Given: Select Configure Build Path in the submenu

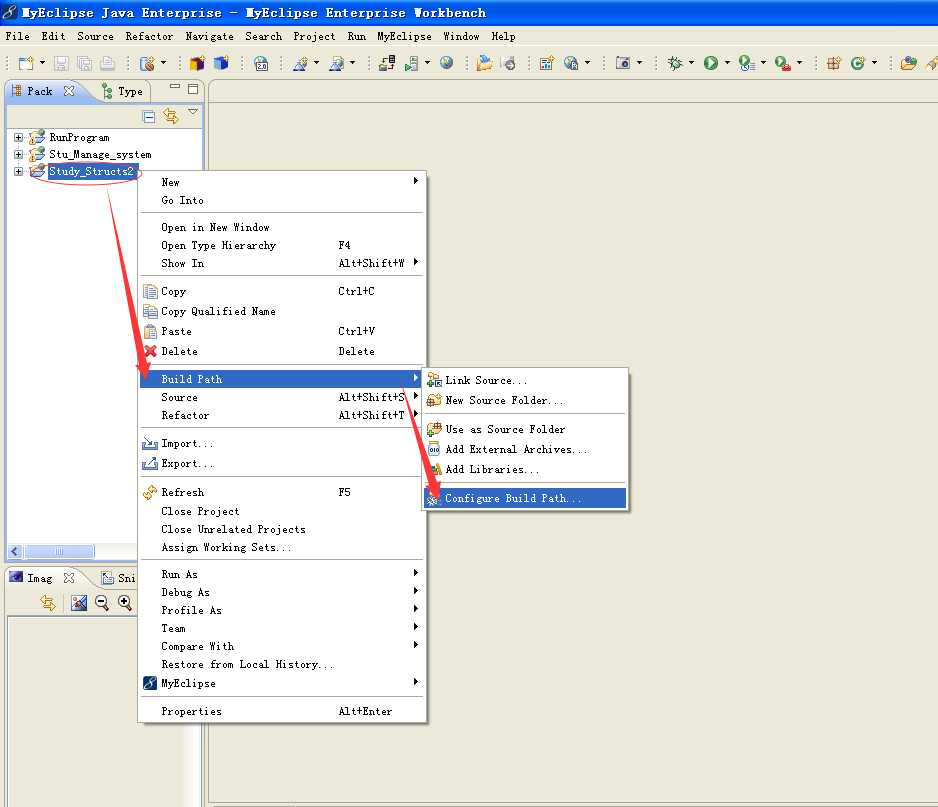Looking at the screenshot, I should tap(525, 498).
